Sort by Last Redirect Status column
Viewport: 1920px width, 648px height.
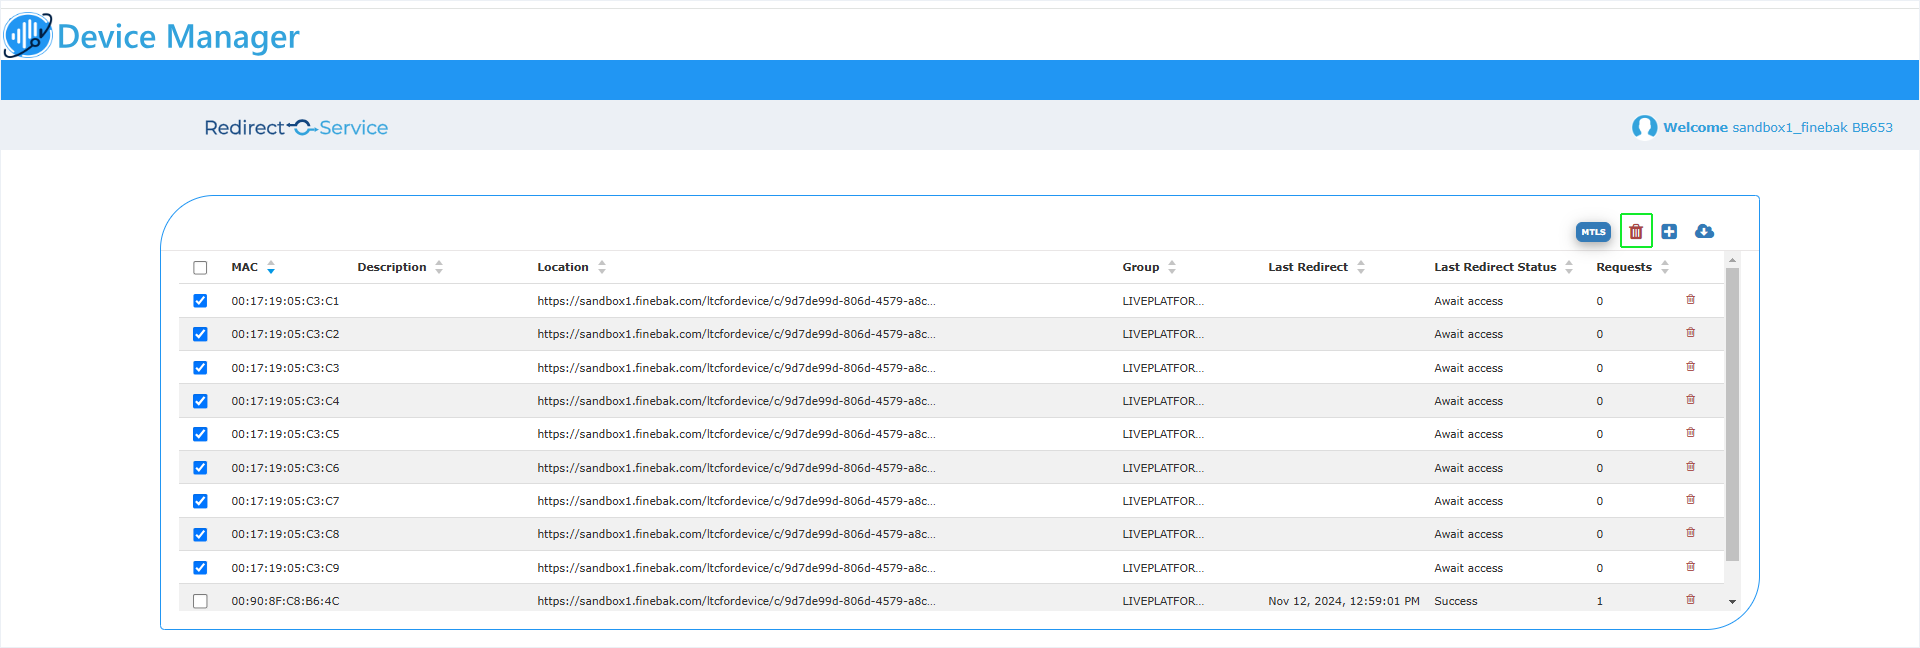click(1569, 267)
